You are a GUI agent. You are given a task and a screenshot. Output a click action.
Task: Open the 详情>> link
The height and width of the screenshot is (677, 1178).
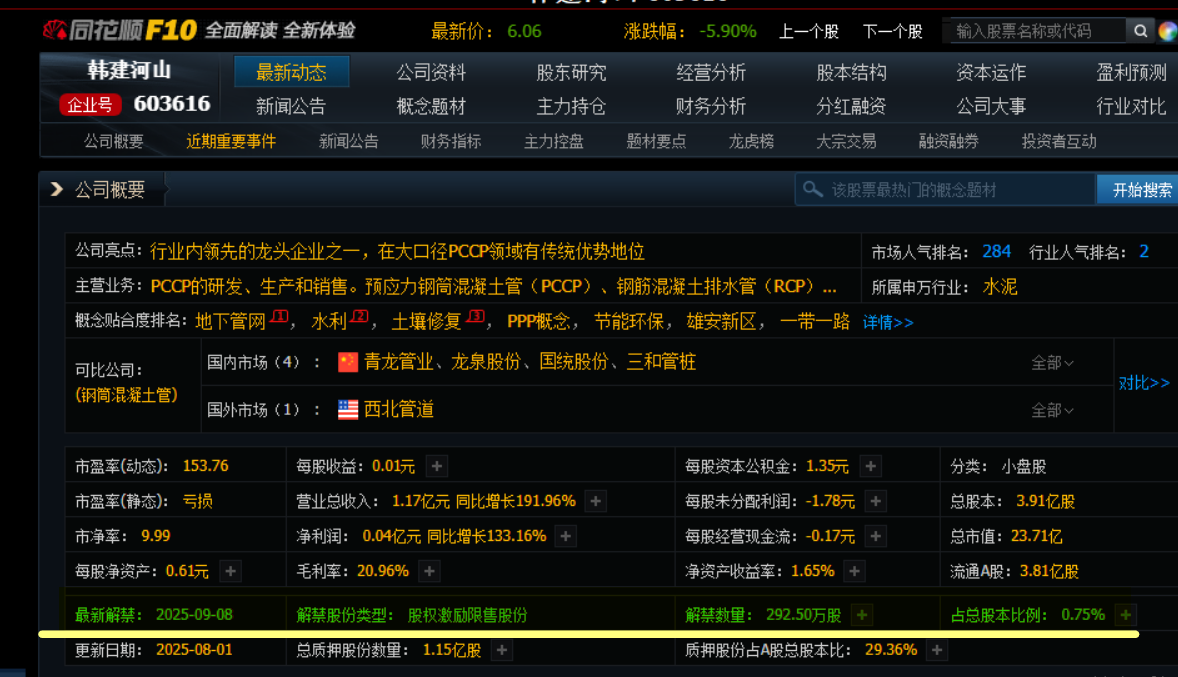click(888, 322)
